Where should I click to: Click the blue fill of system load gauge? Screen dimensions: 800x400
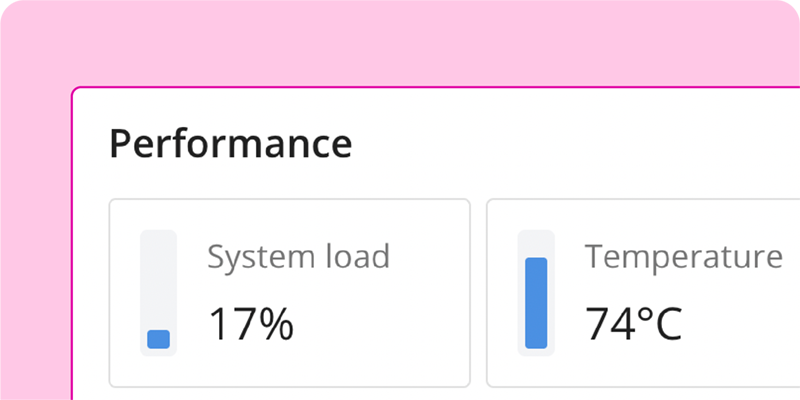pos(158,339)
